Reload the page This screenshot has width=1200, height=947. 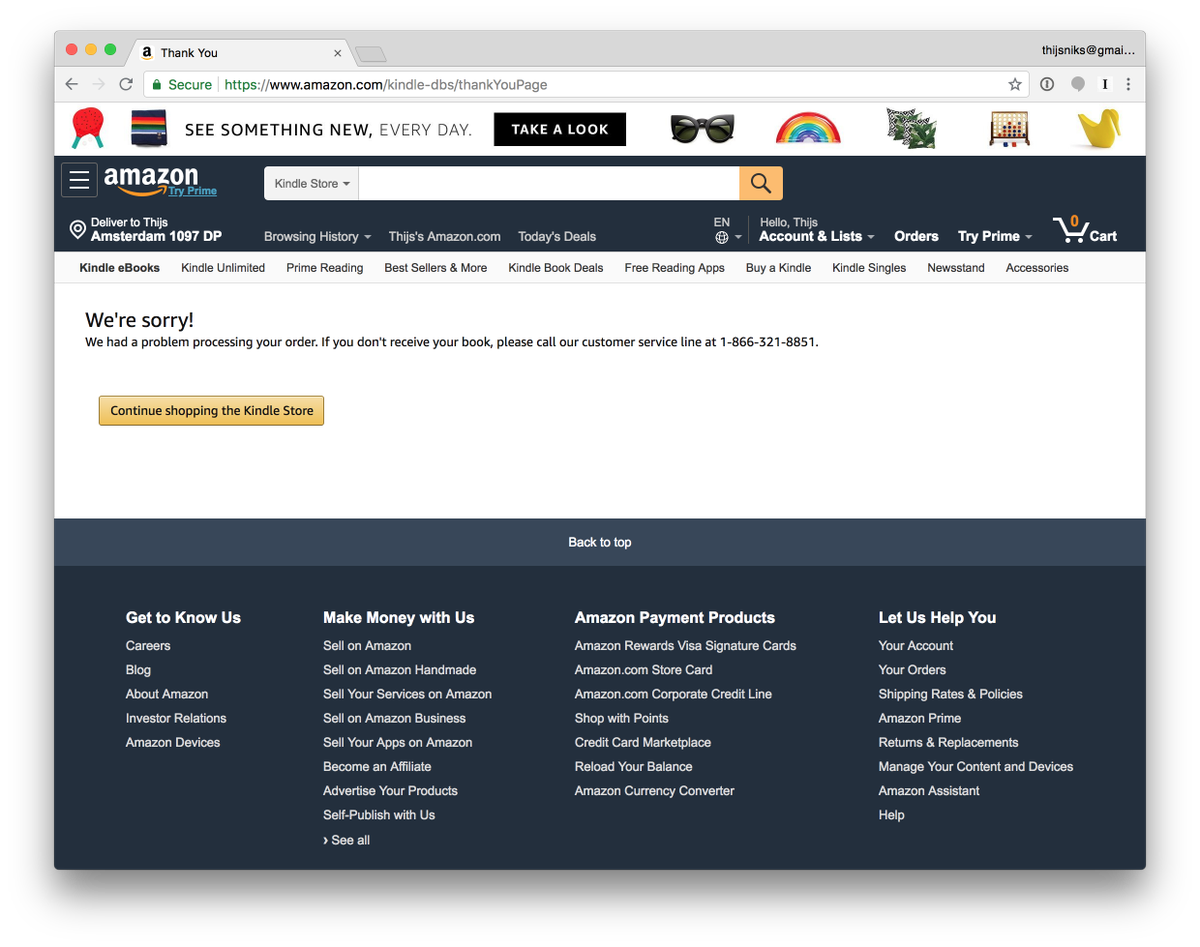coord(126,84)
